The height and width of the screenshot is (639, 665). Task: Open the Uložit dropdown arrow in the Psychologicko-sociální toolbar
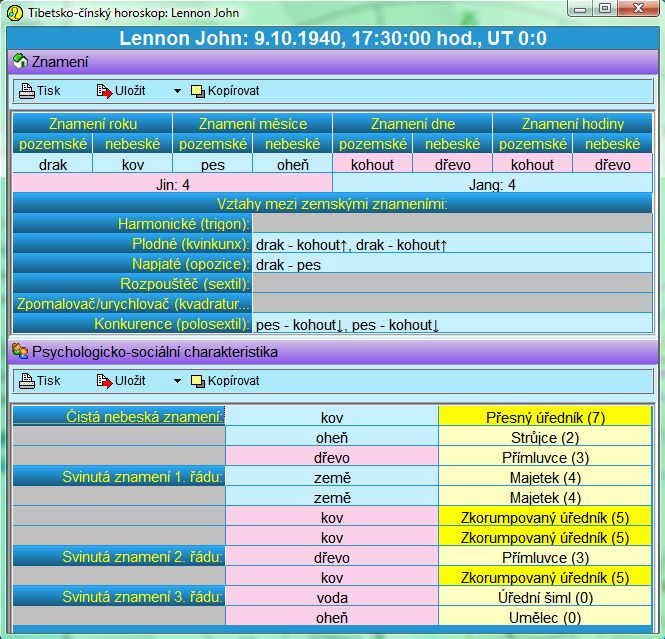coord(177,381)
